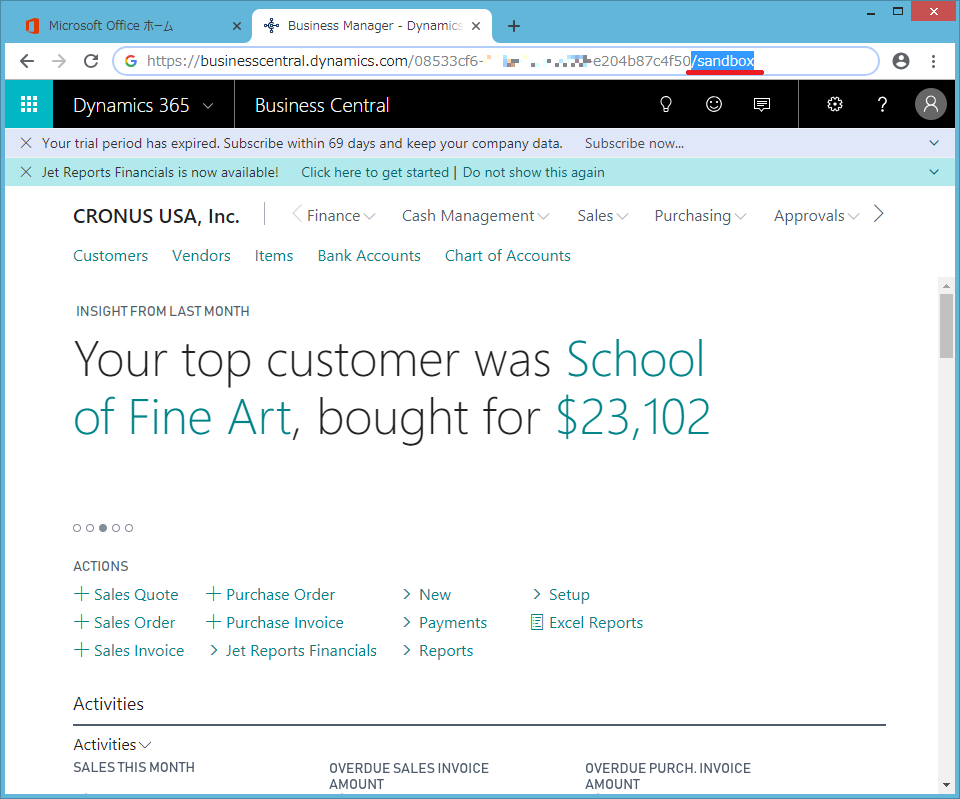The width and height of the screenshot is (960, 799).
Task: Open the Items list
Action: 274,256
